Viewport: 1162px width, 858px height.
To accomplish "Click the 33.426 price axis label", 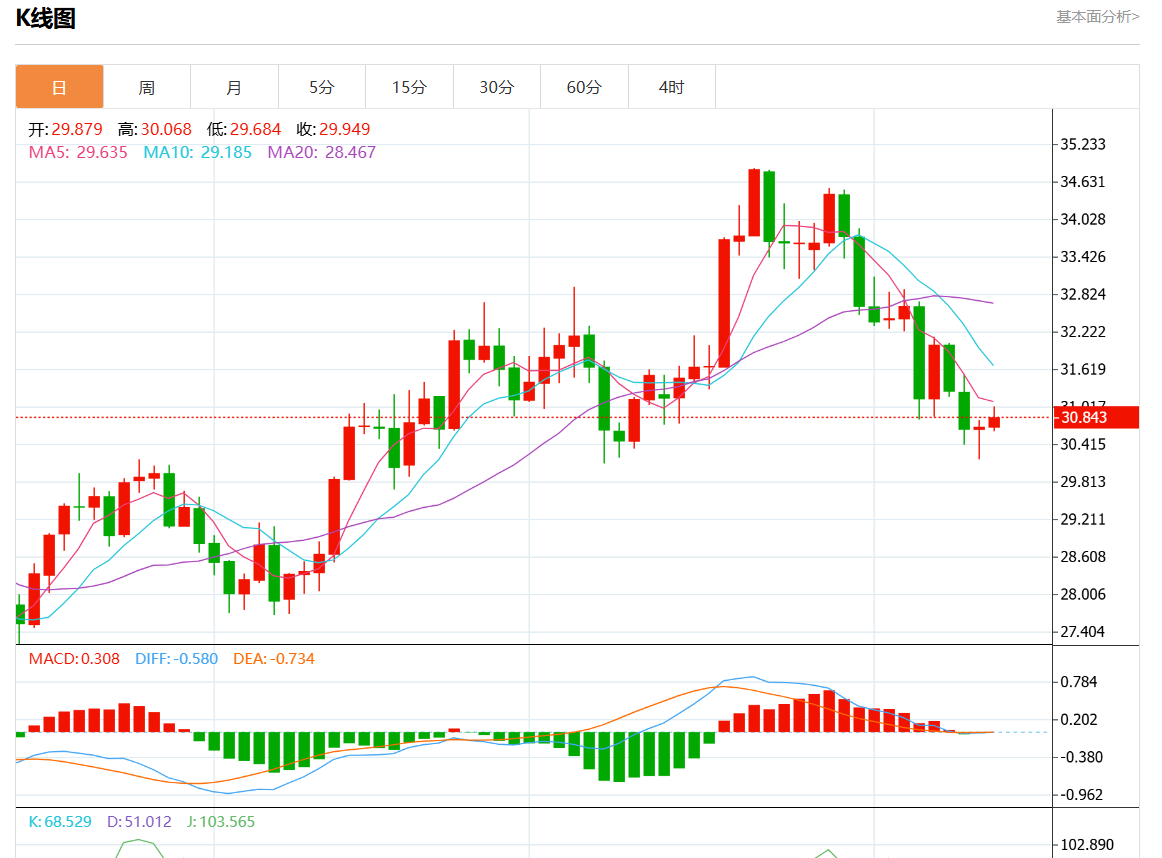I will tap(1083, 257).
